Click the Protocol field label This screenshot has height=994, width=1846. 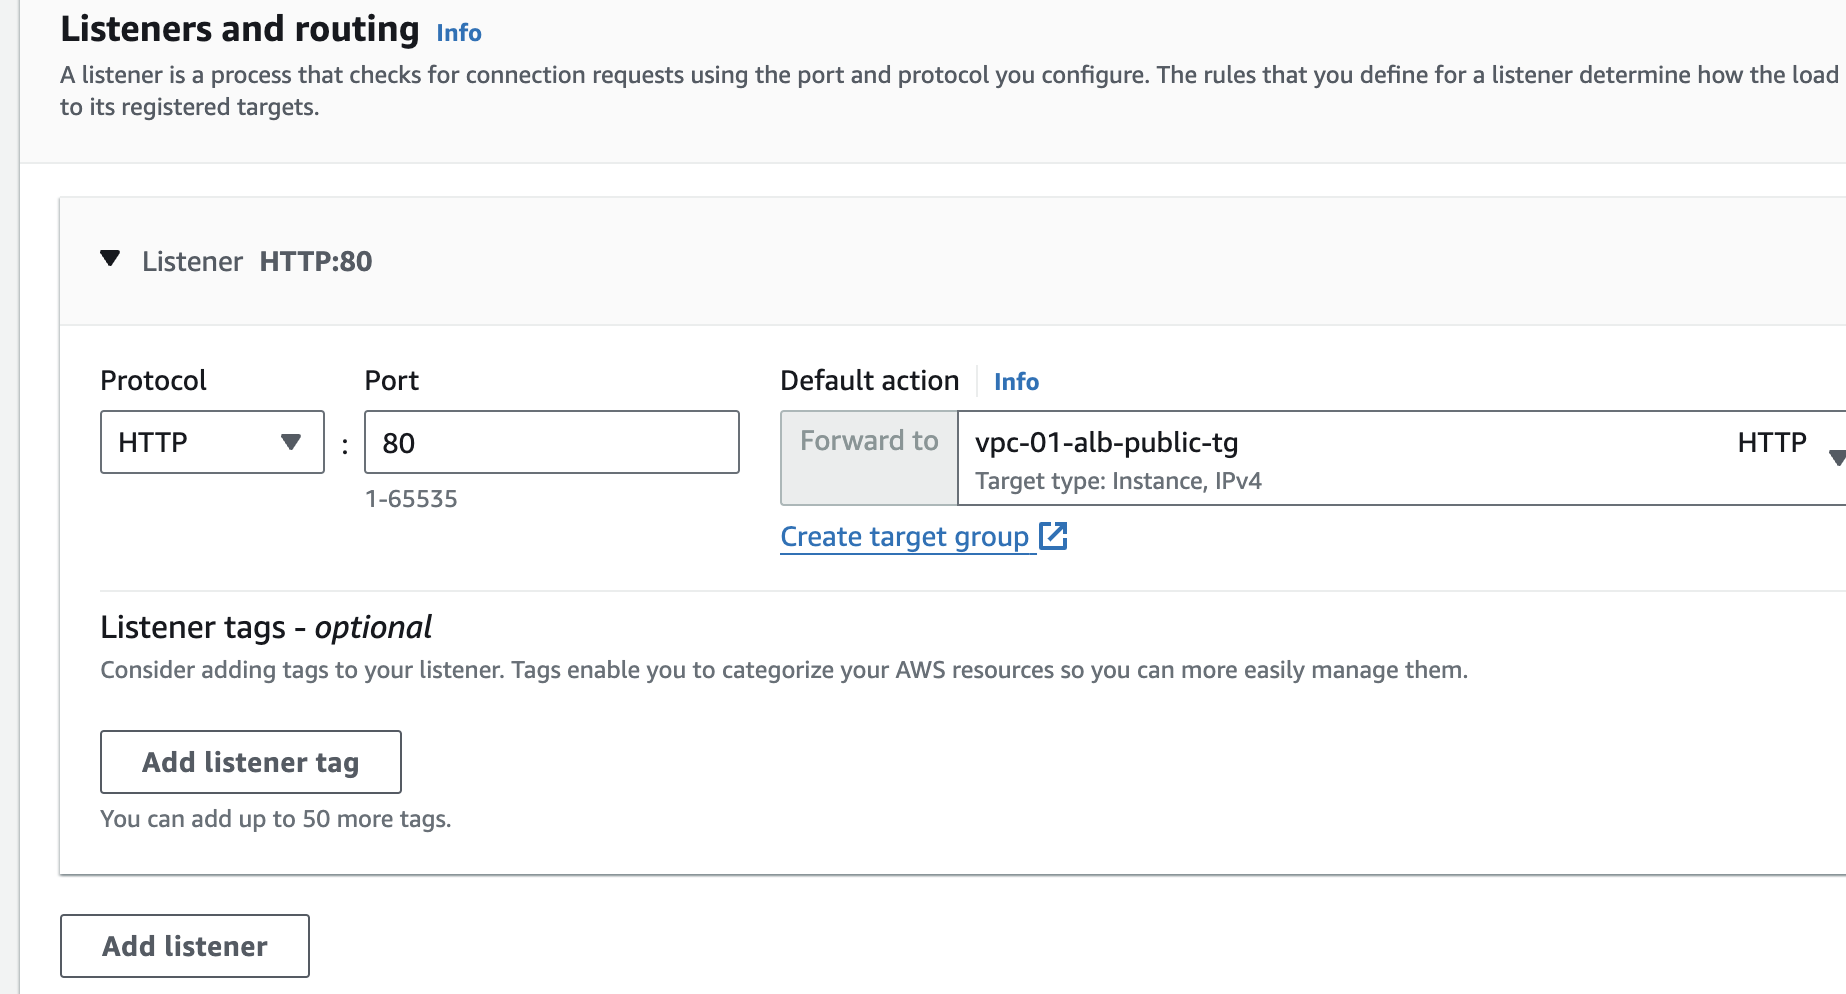153,381
